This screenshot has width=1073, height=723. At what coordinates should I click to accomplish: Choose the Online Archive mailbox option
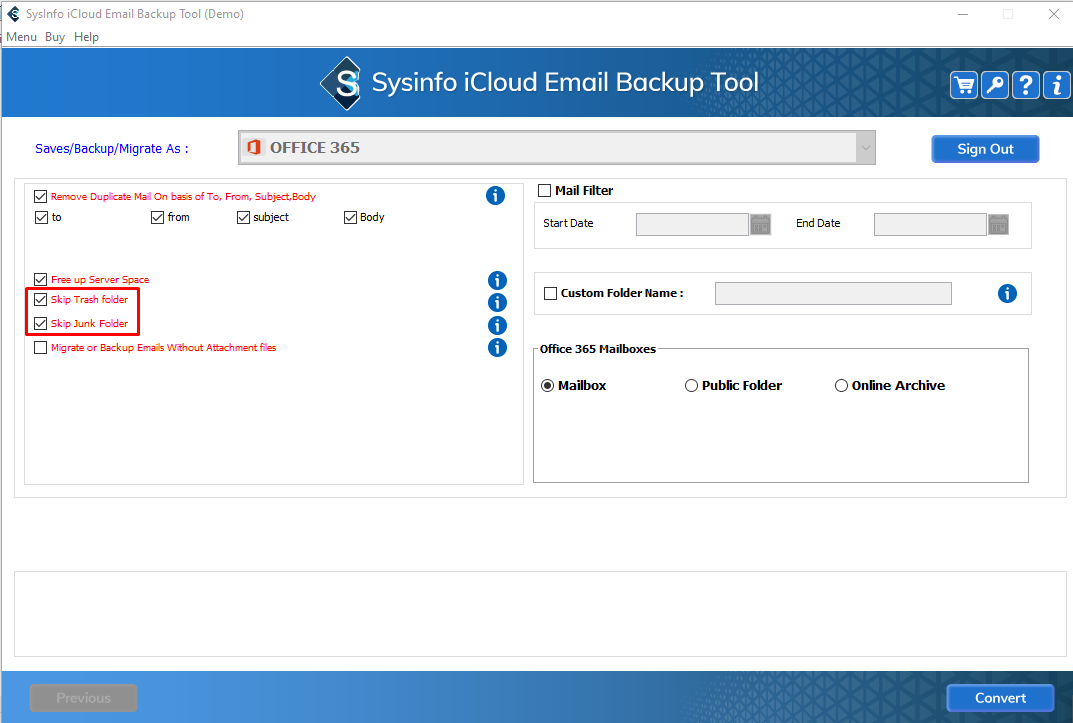841,386
